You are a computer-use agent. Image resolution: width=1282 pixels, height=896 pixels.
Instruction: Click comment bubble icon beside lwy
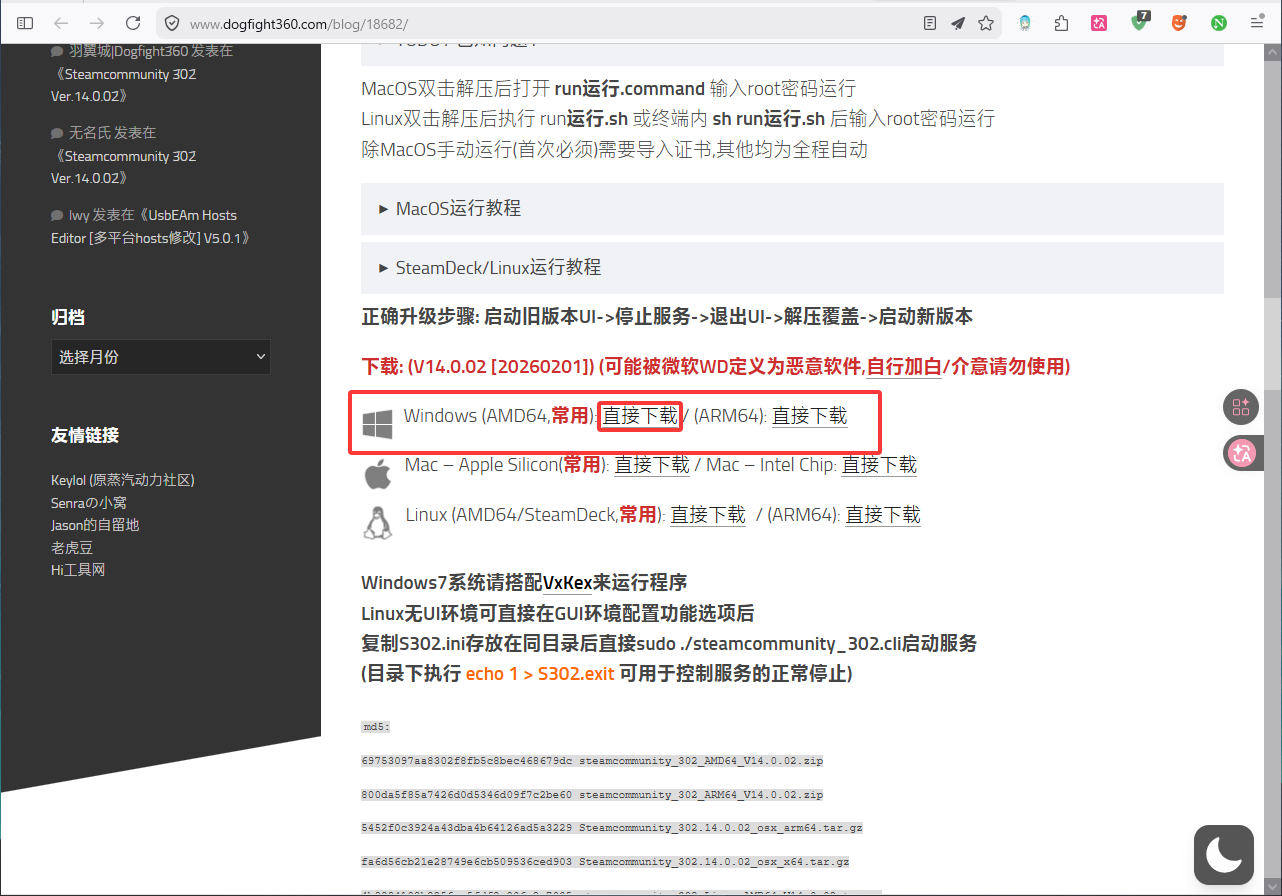click(x=57, y=215)
